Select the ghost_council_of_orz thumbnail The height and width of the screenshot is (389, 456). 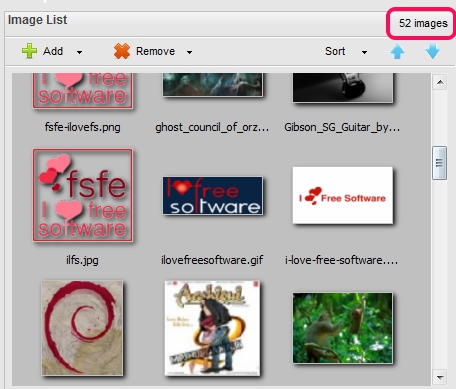[213, 85]
